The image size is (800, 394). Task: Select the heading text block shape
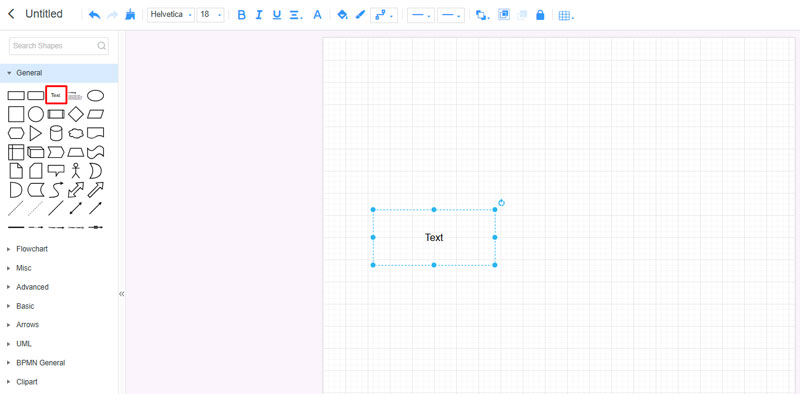[76, 95]
